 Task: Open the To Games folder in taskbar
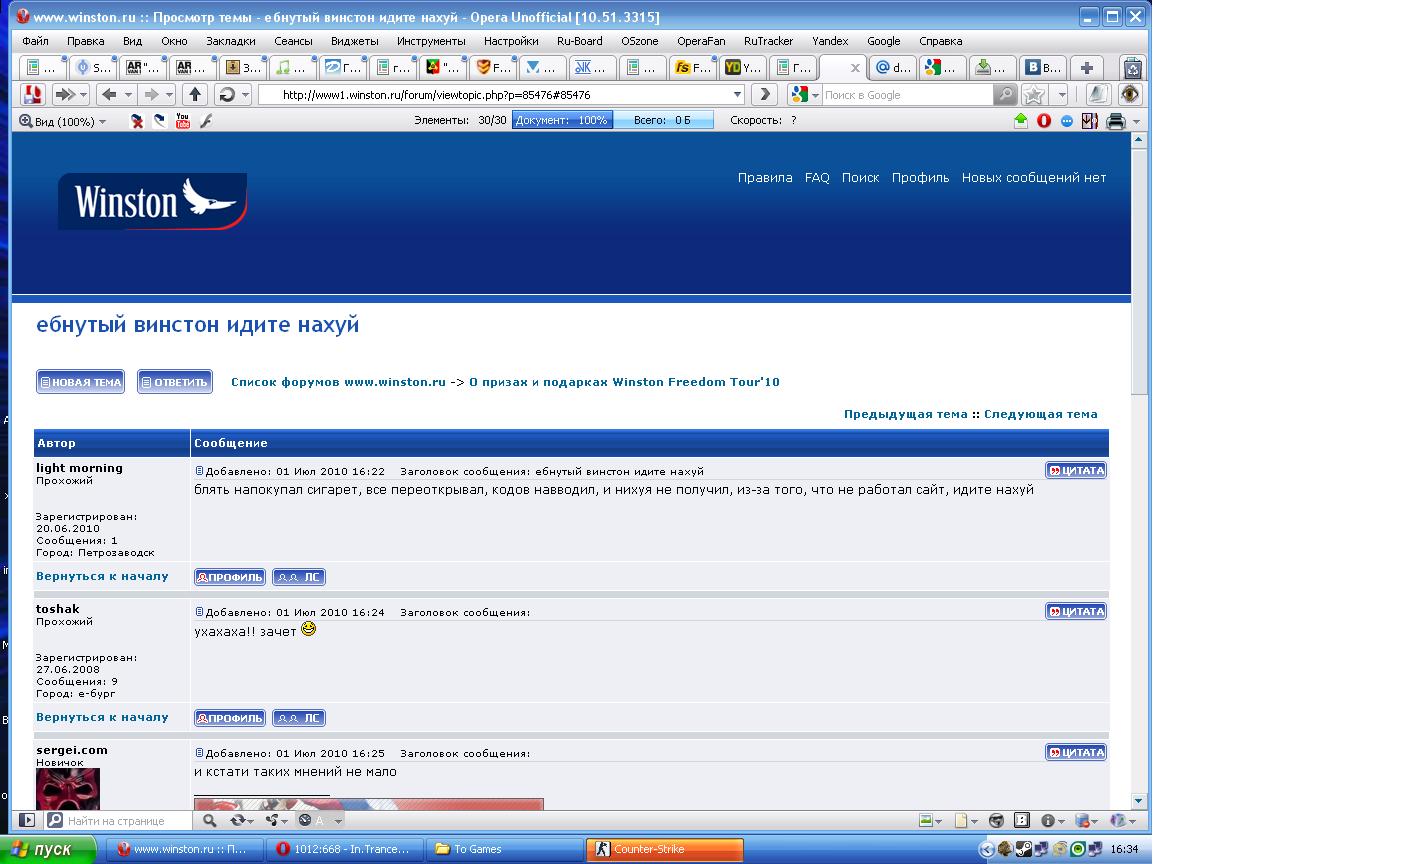[505, 849]
